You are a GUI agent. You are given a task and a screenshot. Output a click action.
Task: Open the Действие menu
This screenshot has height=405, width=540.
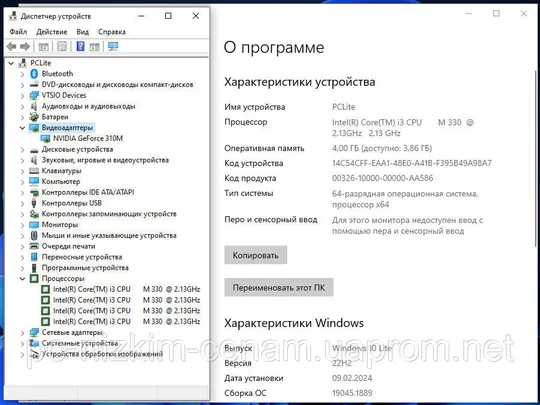click(52, 32)
